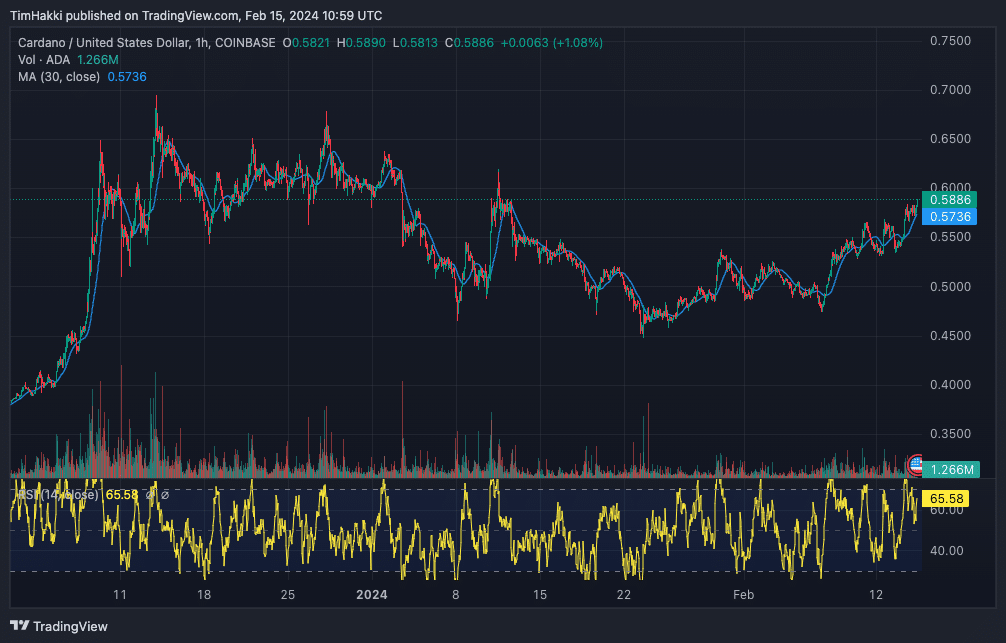
Task: Click the yellow 65.58 RSI value label
Action: 945,497
